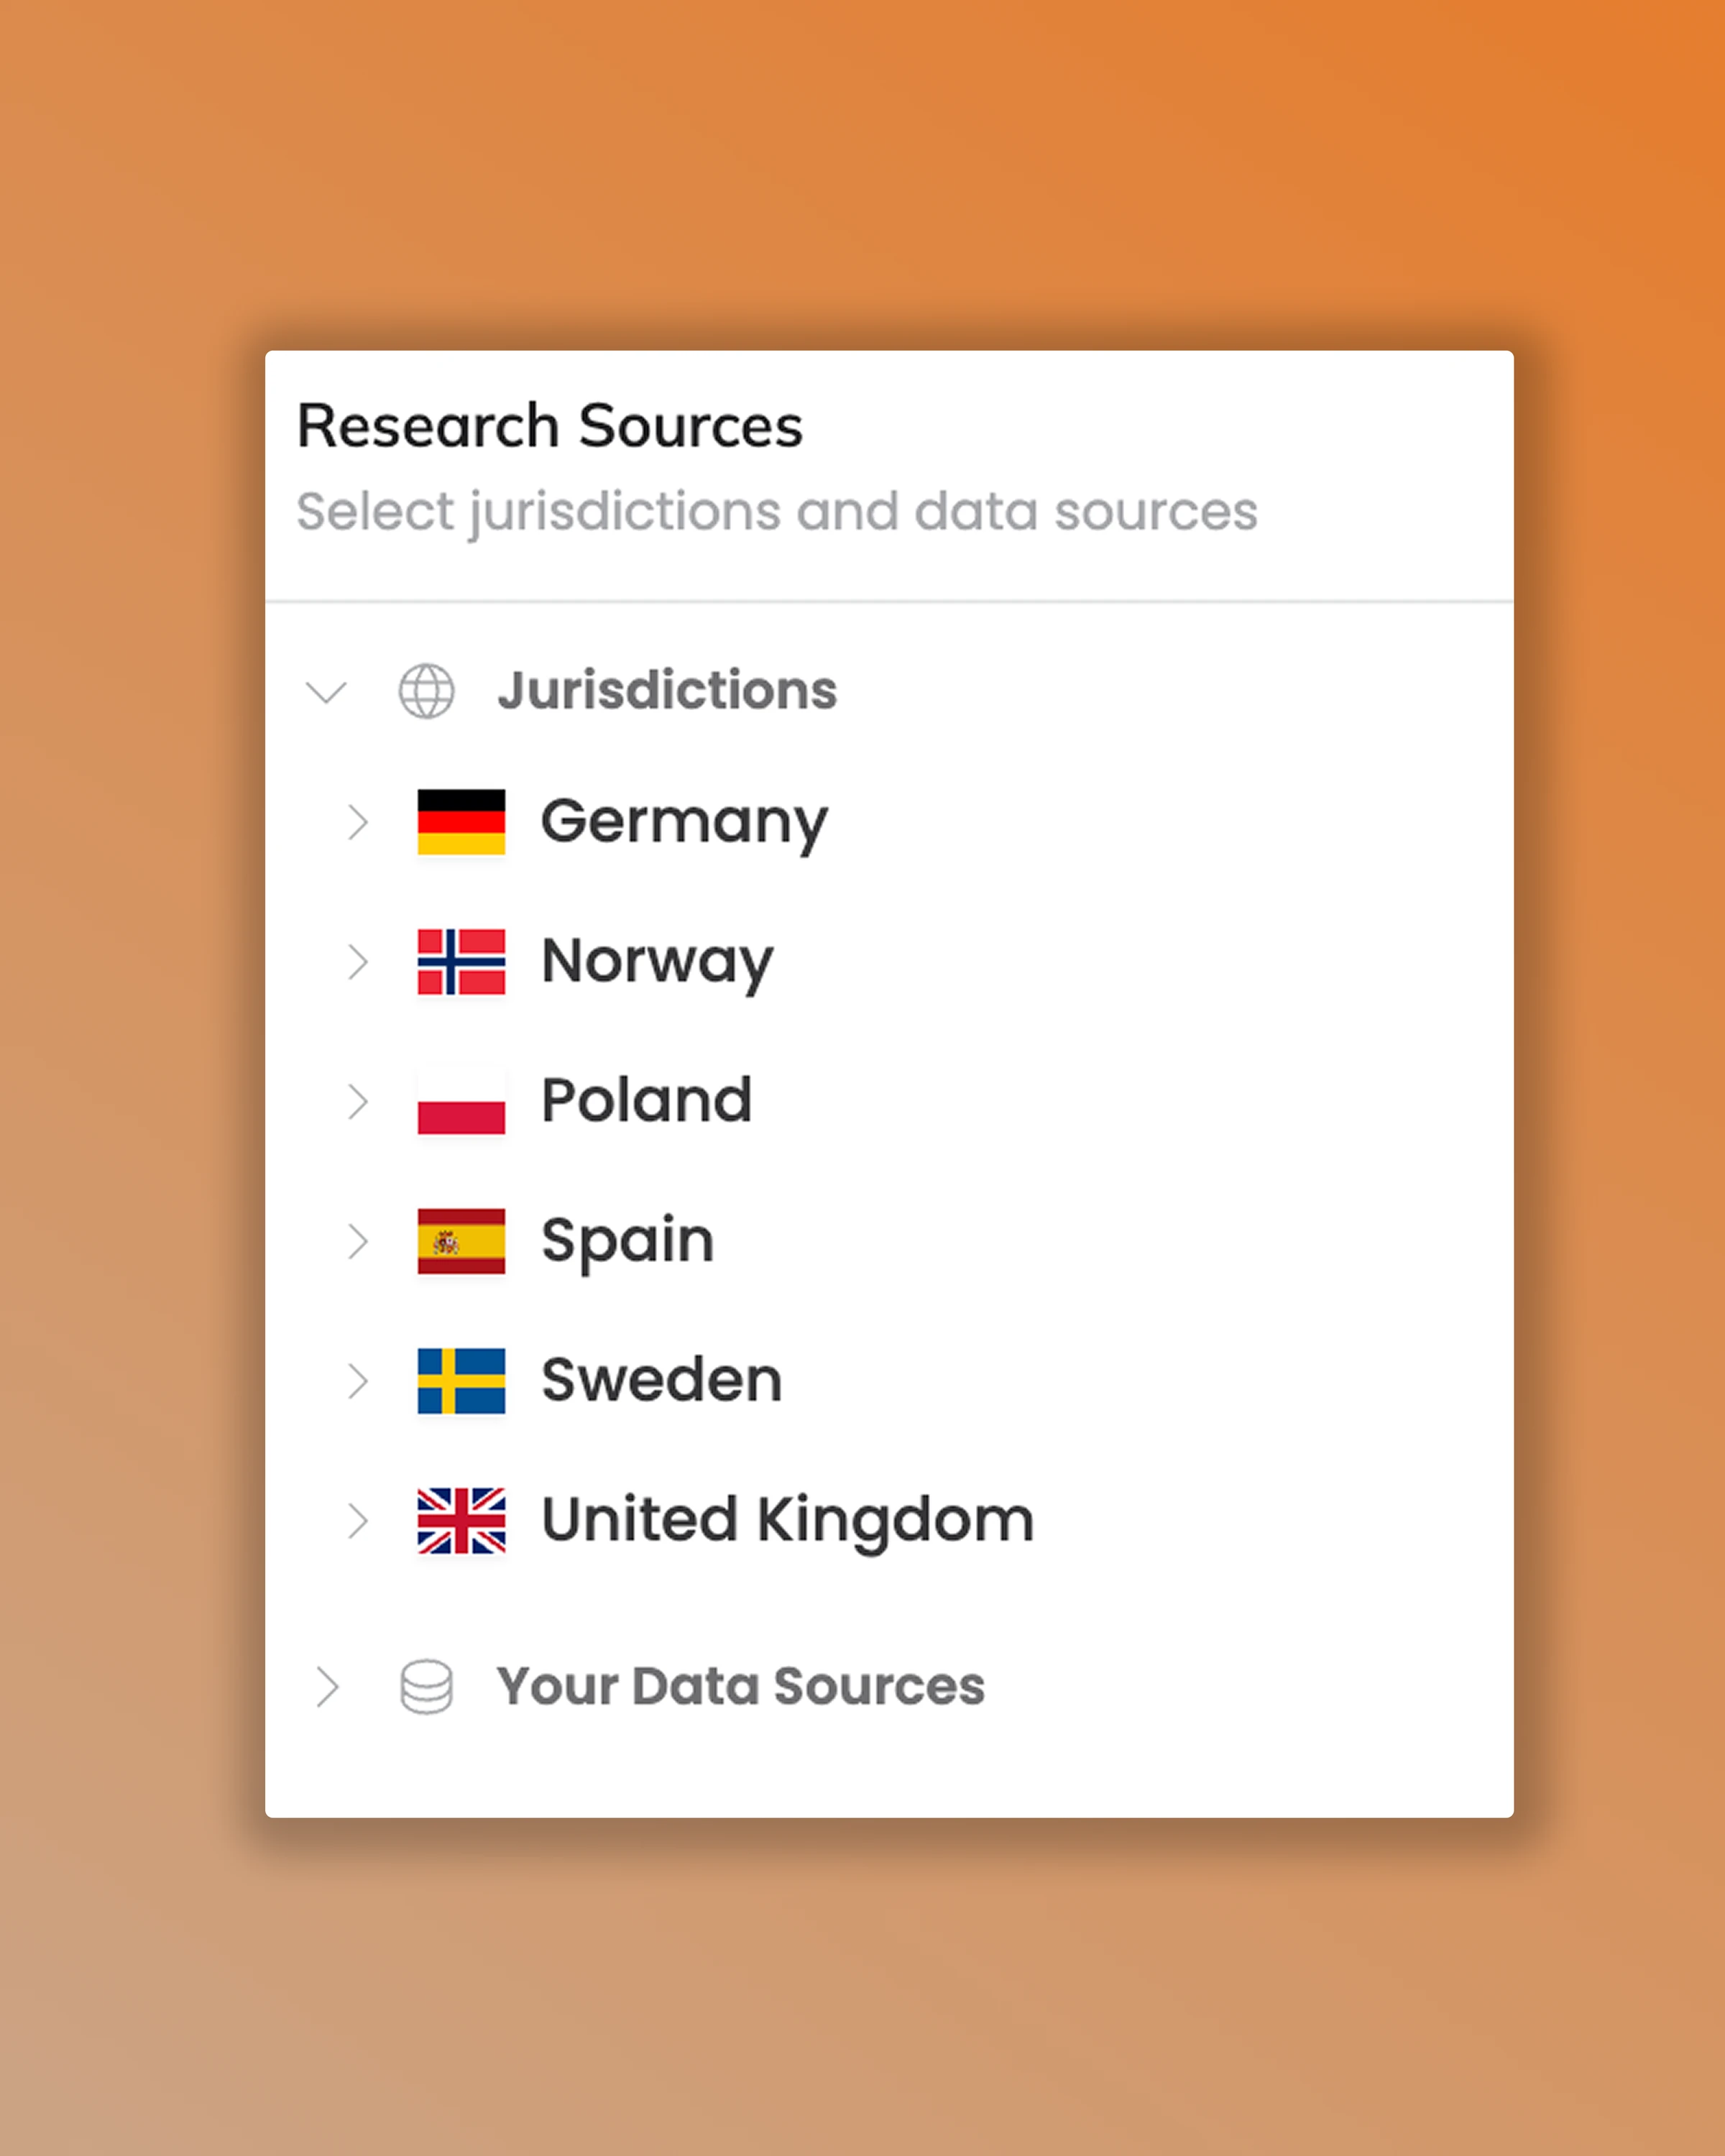Click the Spain flag icon
1725x2156 pixels.
point(461,1240)
